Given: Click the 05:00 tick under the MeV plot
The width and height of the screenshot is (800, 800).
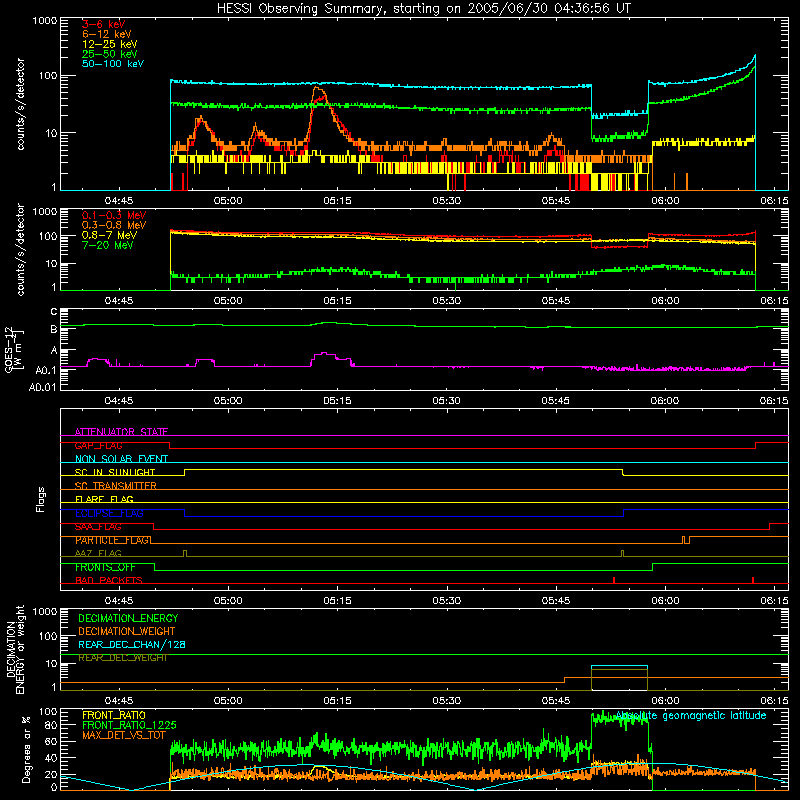Looking at the screenshot, I should pyautogui.click(x=228, y=301).
